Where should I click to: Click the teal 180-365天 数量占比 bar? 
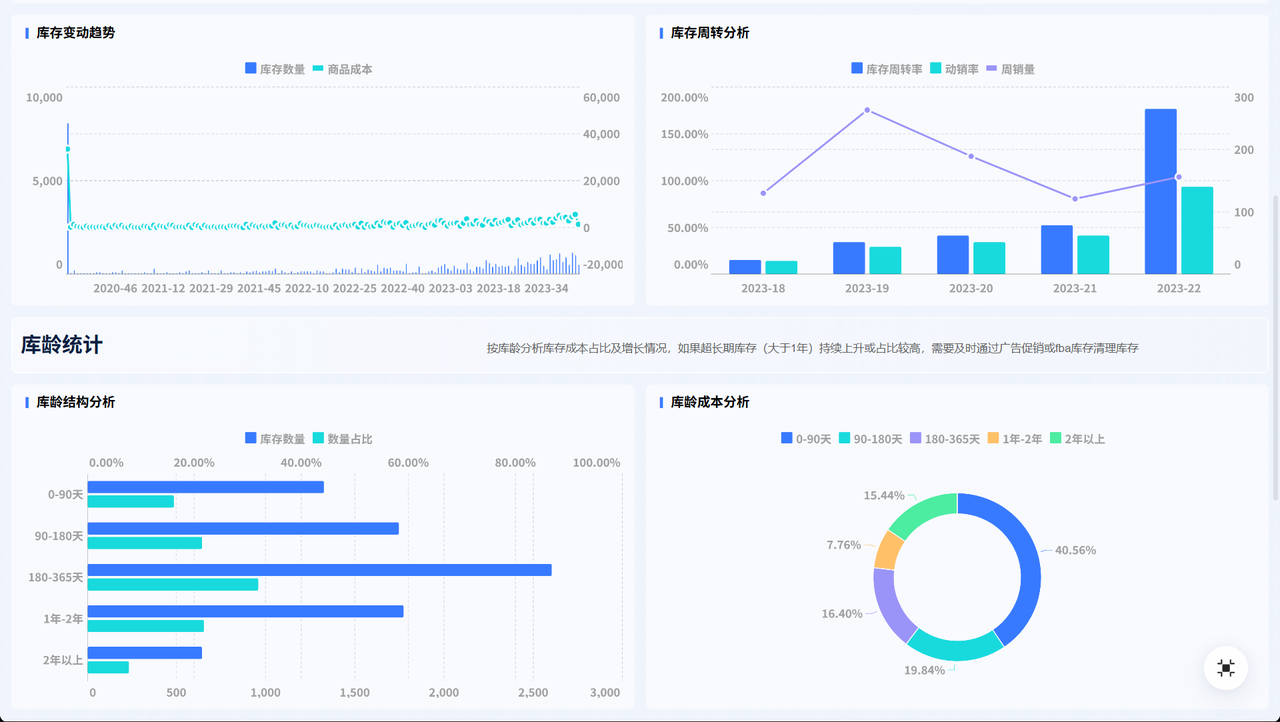173,584
